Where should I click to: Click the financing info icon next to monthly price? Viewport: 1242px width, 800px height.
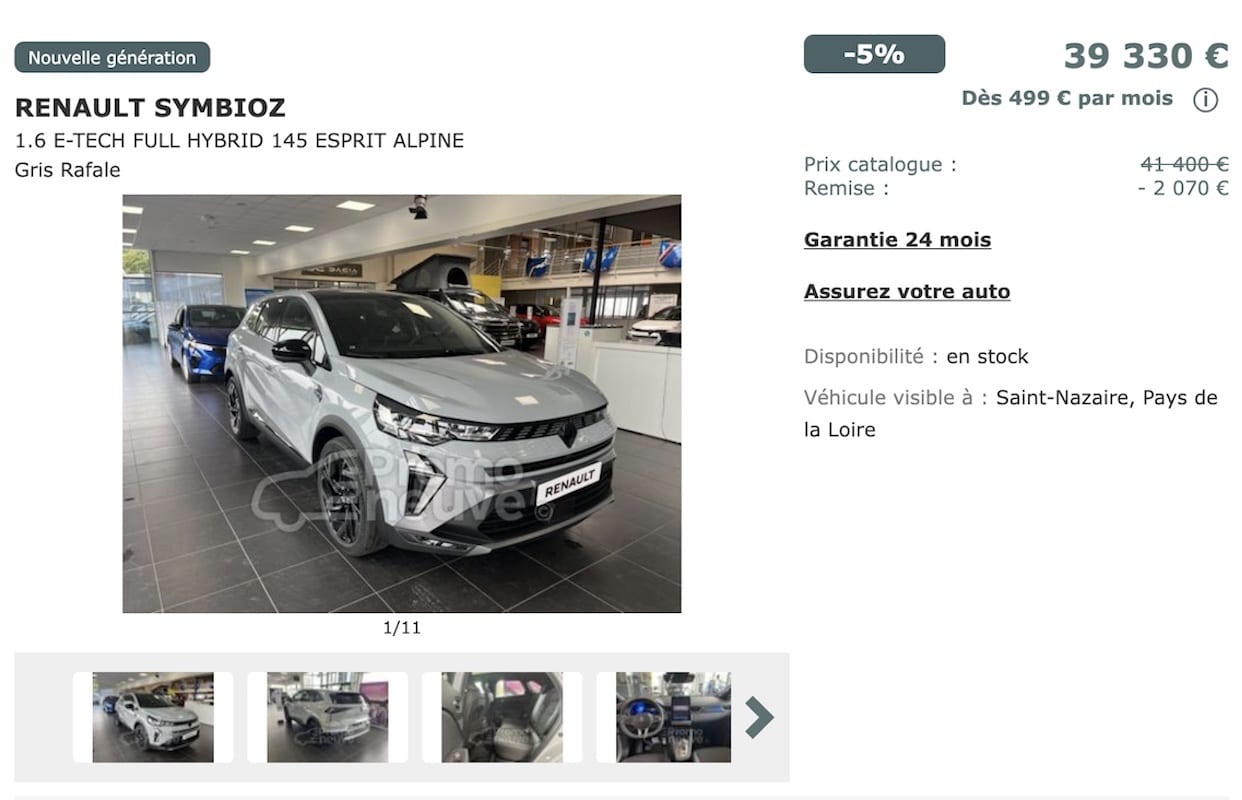pyautogui.click(x=1206, y=100)
